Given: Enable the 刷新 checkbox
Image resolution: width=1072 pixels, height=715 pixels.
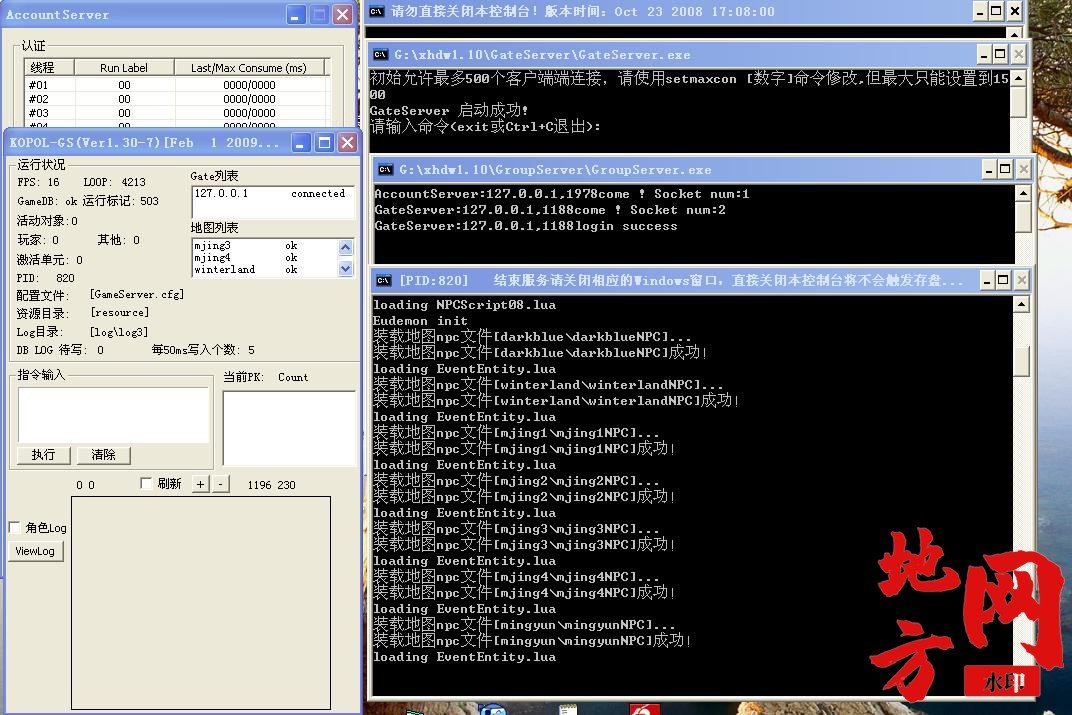Looking at the screenshot, I should (146, 483).
